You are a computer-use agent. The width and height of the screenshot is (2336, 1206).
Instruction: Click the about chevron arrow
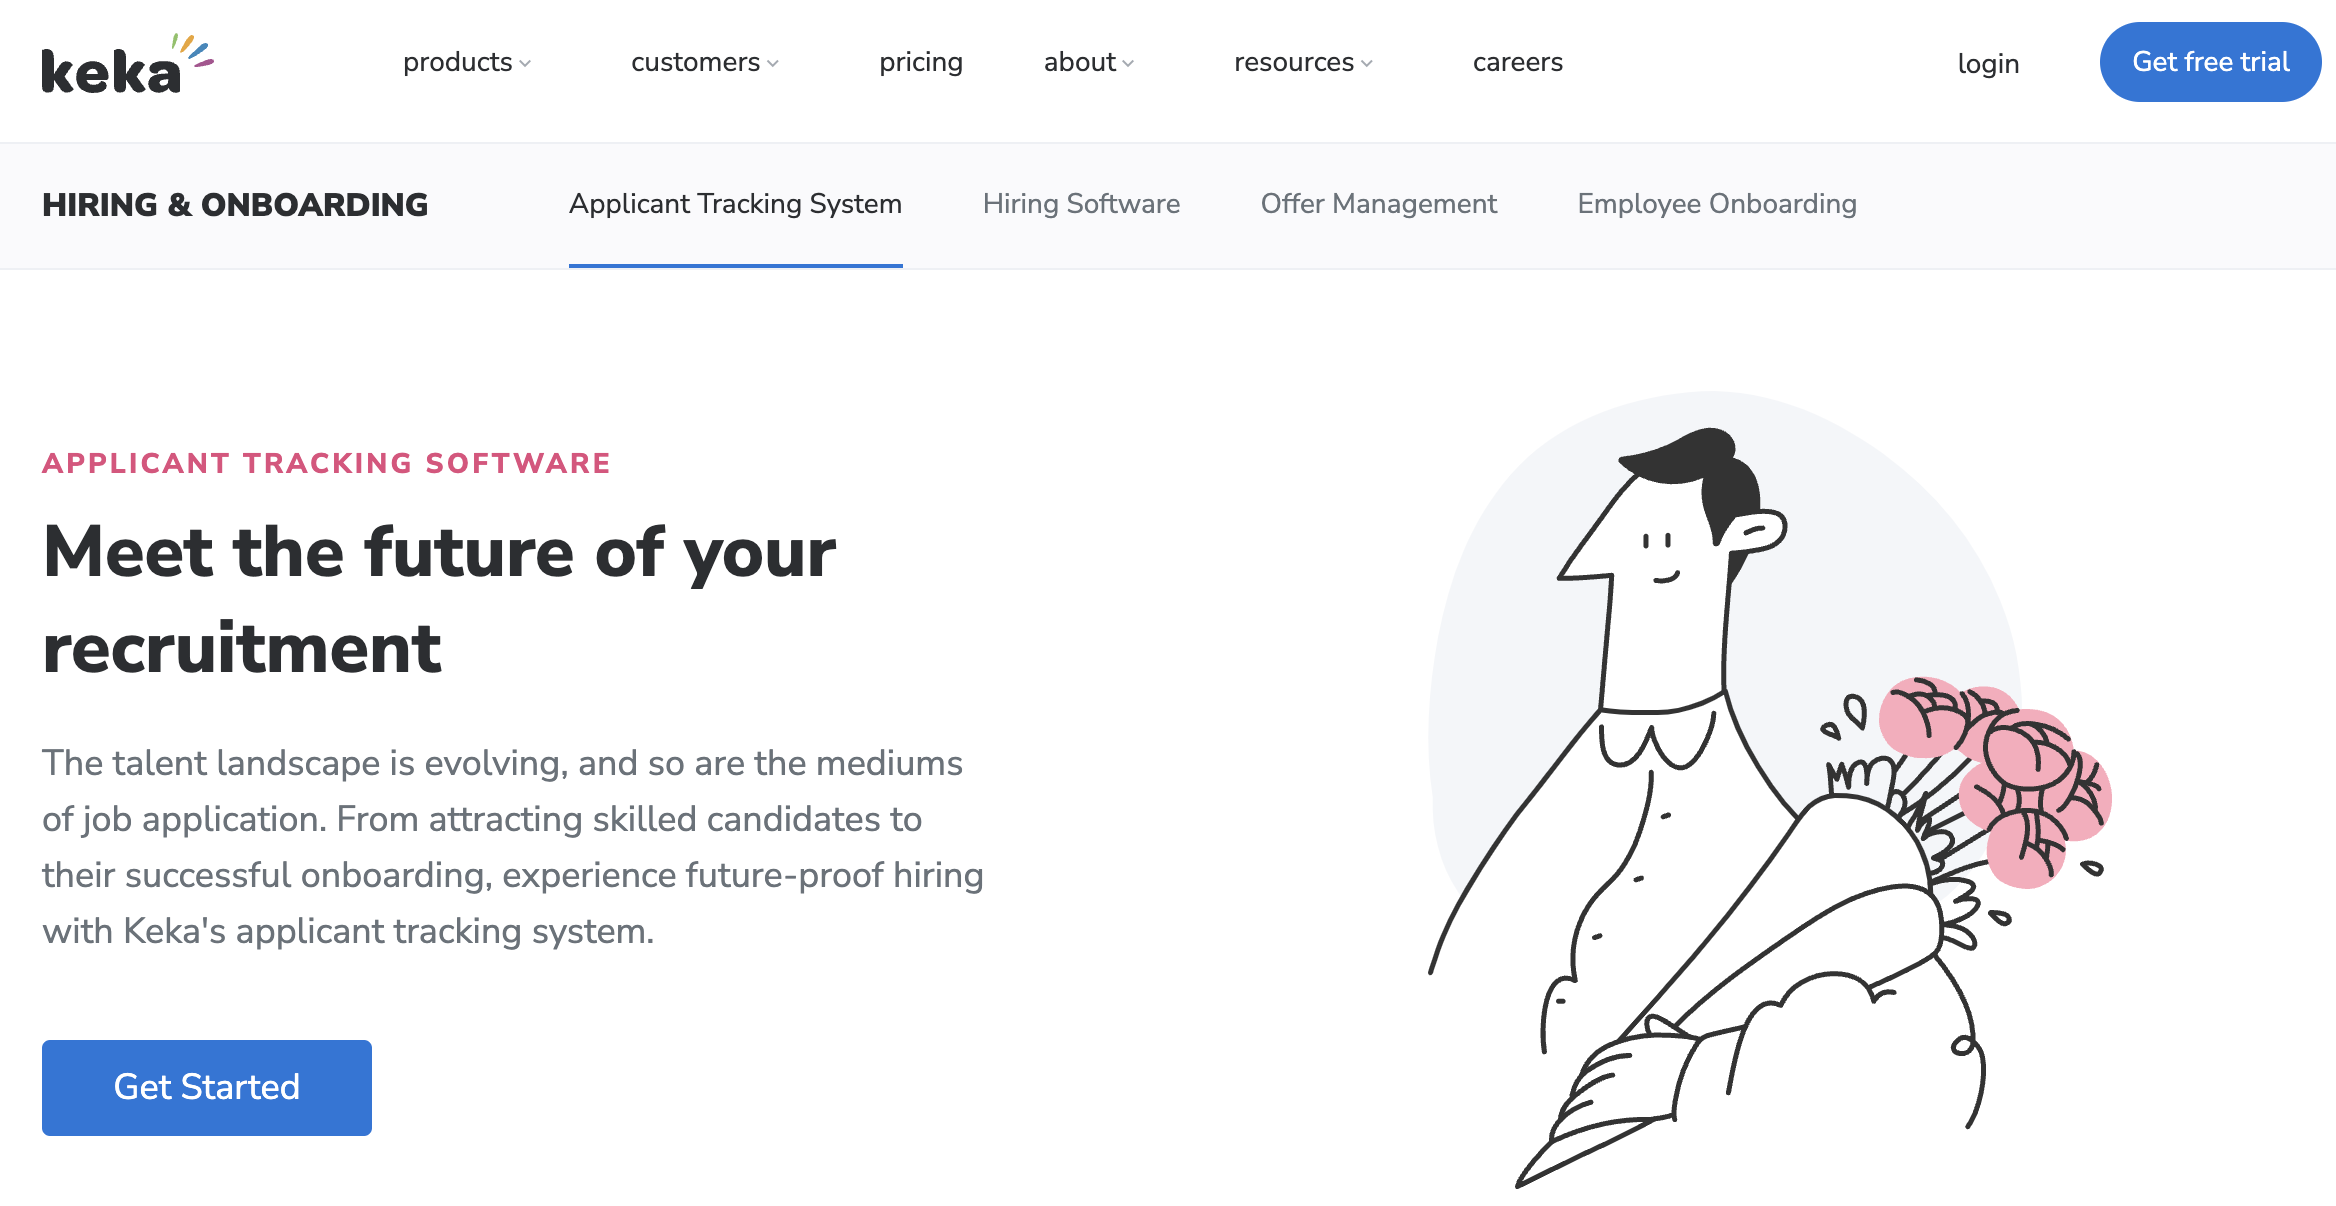pos(1129,64)
